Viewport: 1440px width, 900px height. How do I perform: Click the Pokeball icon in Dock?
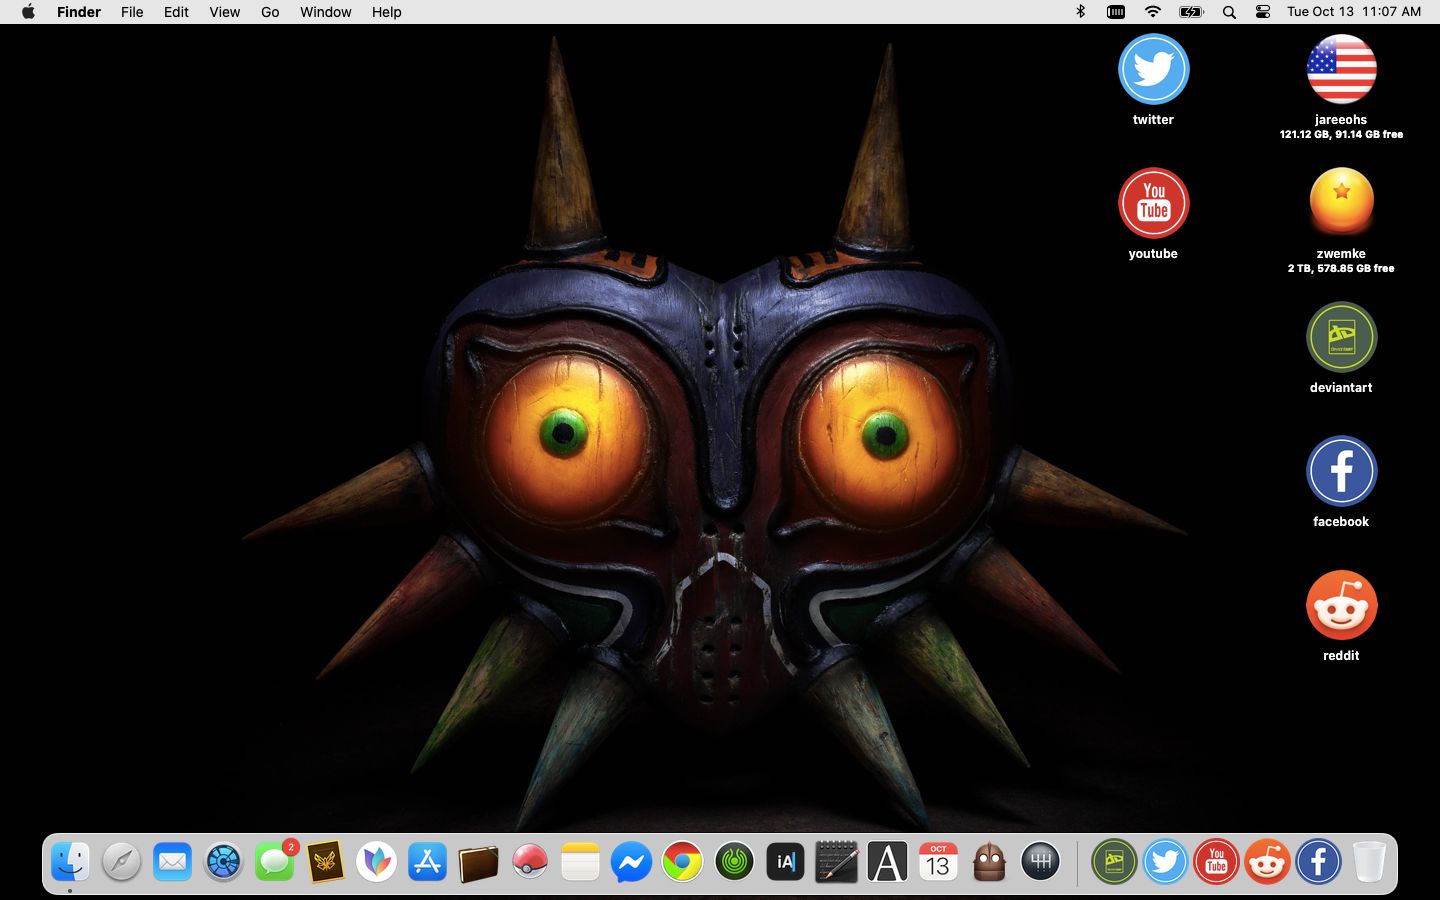[x=529, y=861]
